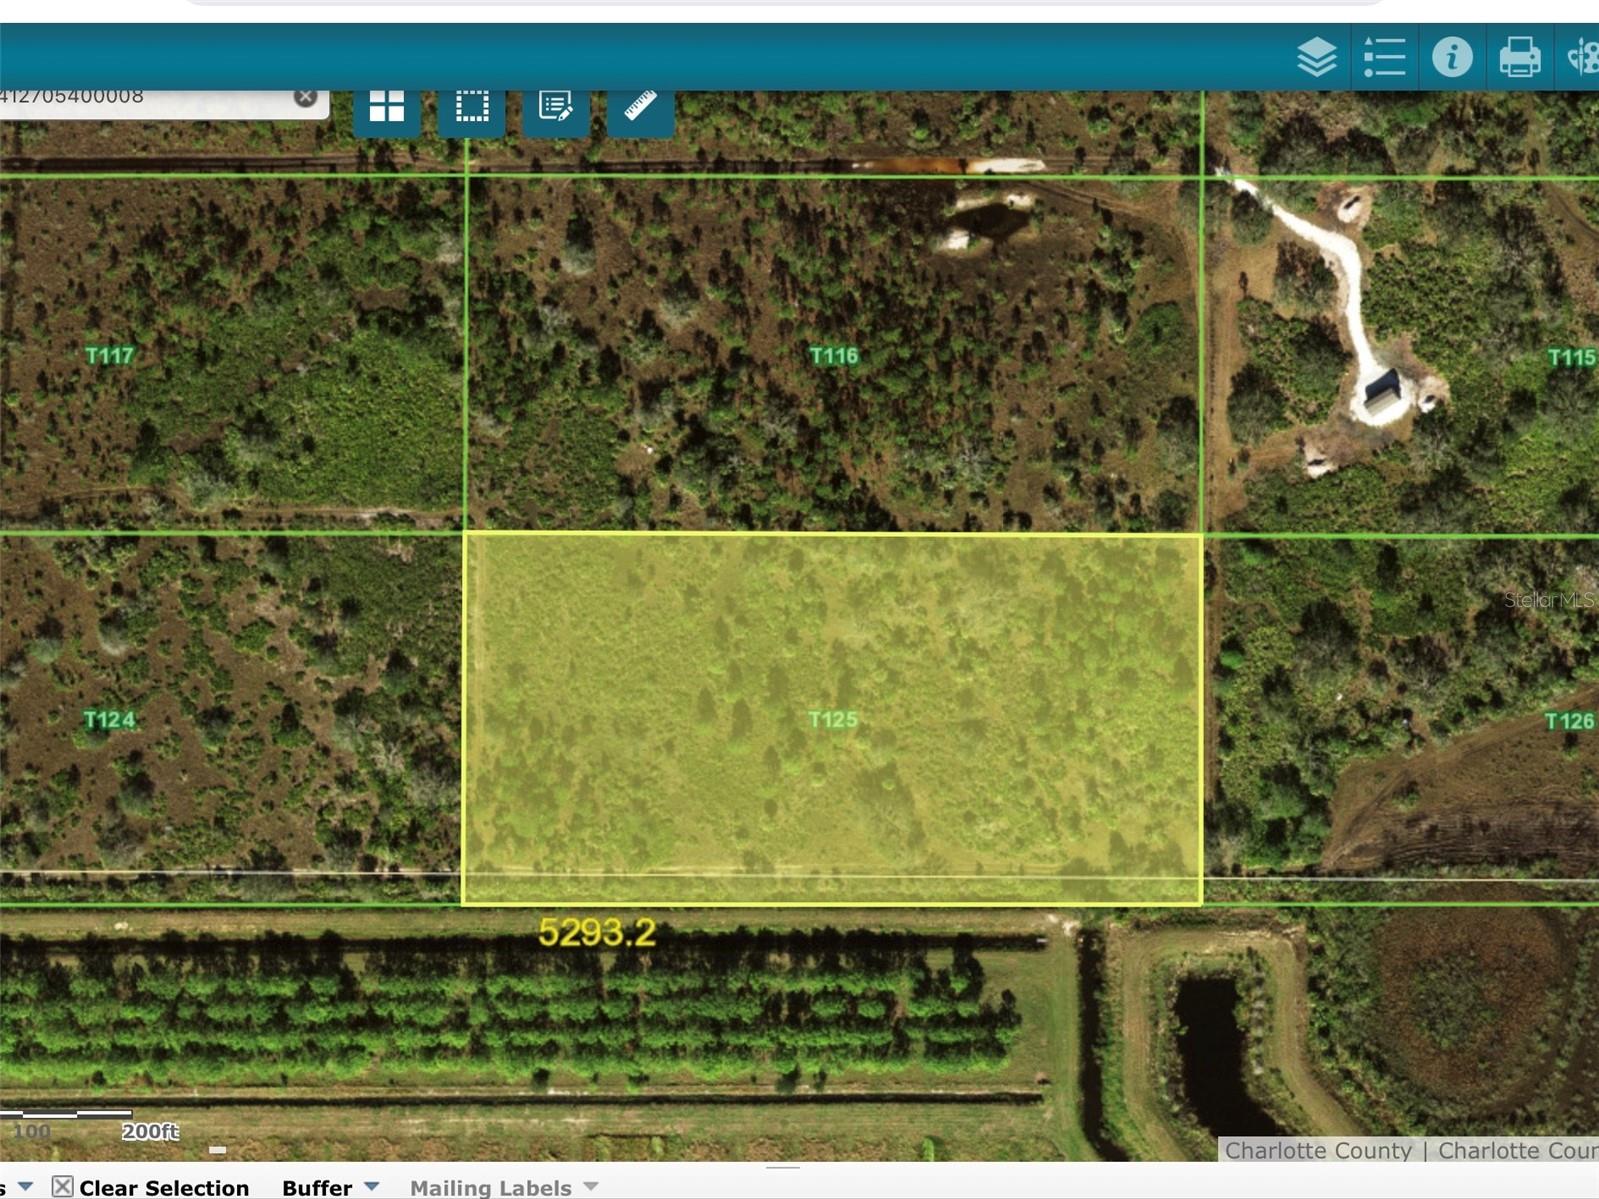
Task: Open the draw and edit notes tool
Action: coord(556,106)
